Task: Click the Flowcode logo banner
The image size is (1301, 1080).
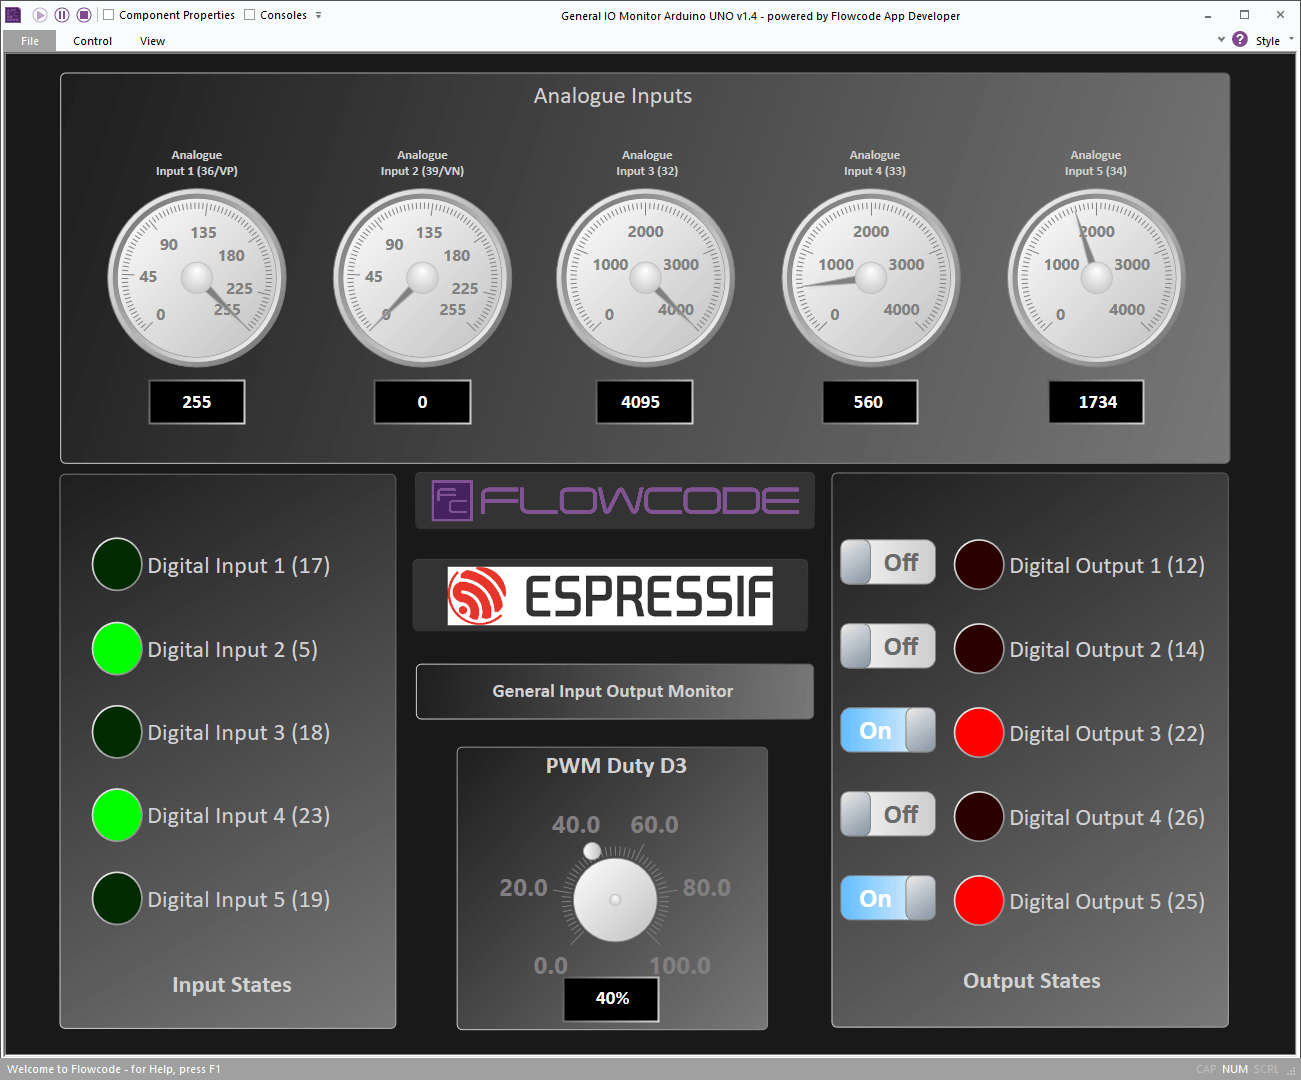Action: [614, 500]
